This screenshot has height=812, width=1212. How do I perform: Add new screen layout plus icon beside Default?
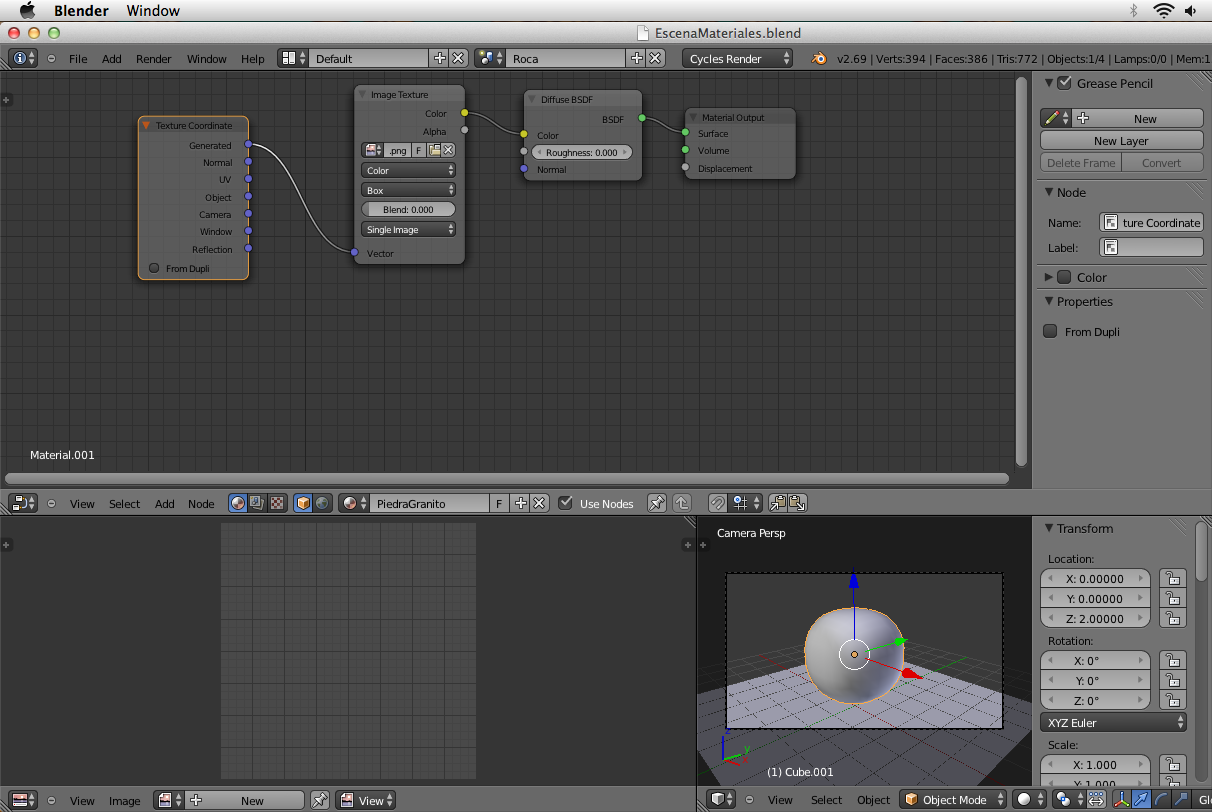pyautogui.click(x=439, y=58)
